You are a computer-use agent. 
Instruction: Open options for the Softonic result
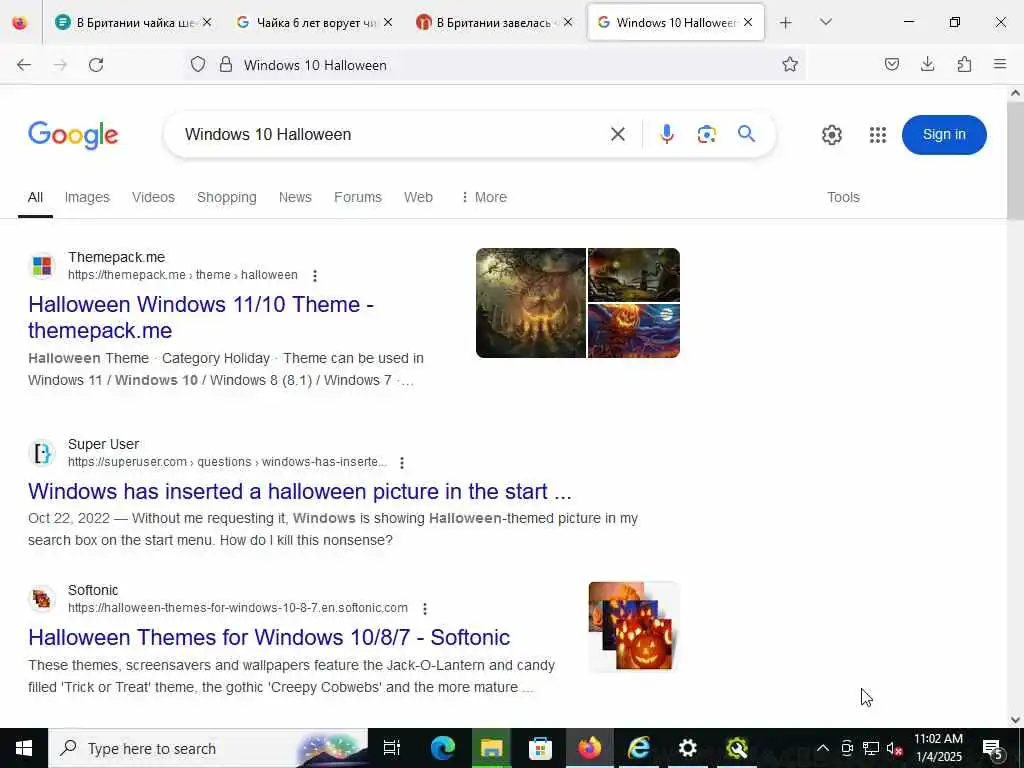tap(424, 609)
